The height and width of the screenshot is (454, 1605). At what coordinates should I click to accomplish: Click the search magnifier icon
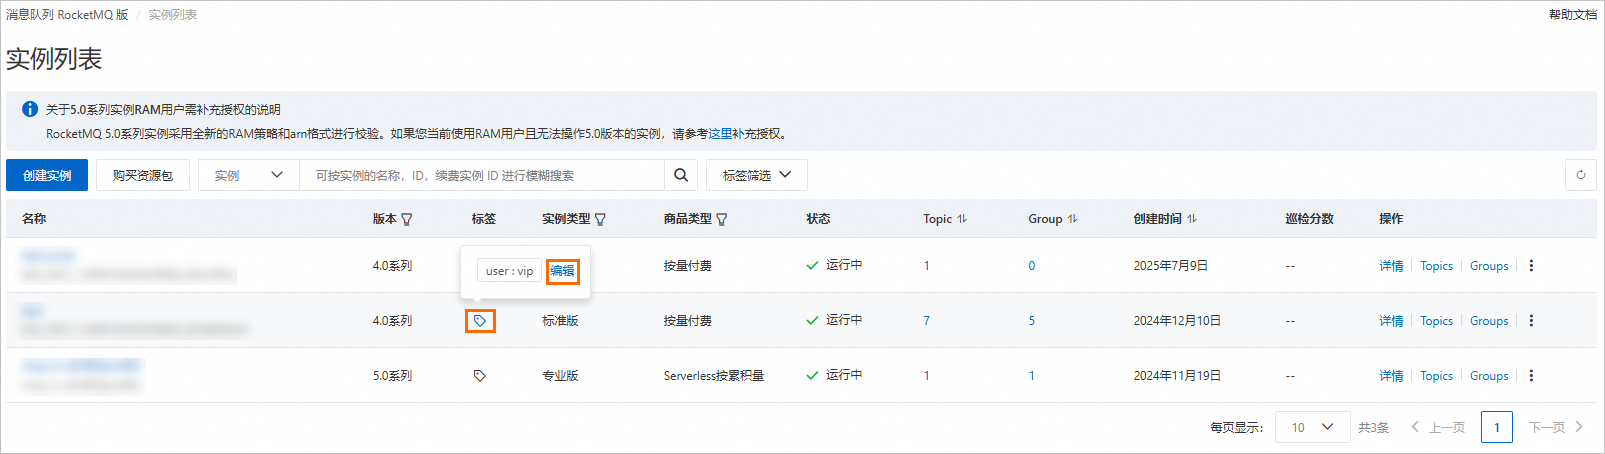(681, 175)
